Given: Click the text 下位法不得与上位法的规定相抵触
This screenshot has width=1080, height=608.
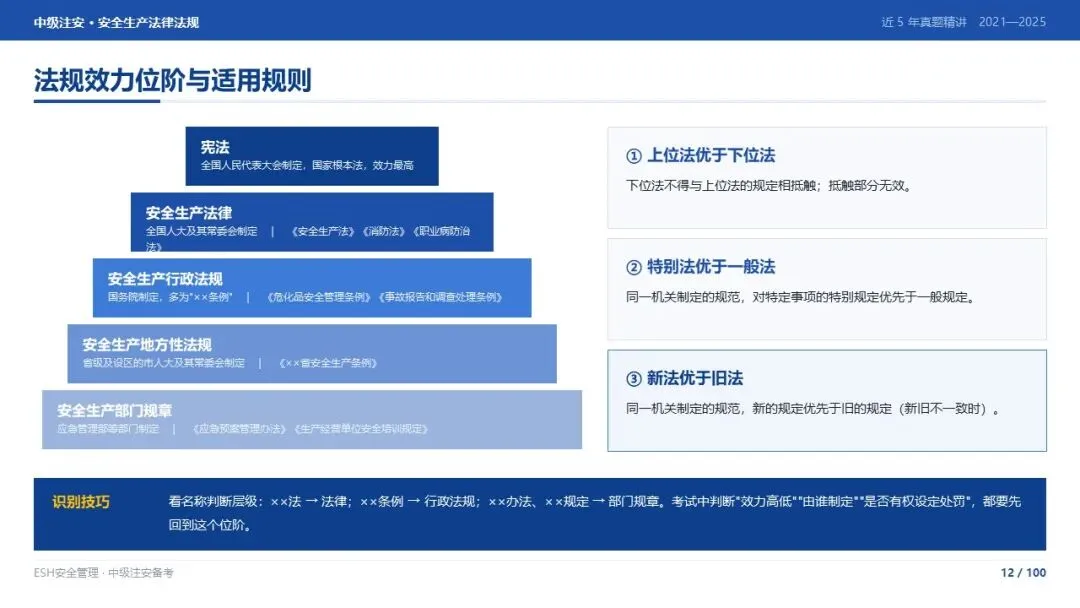Looking at the screenshot, I should tap(721, 186).
